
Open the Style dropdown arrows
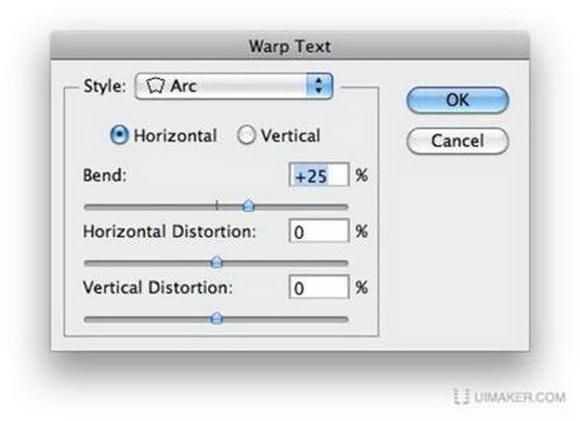pos(320,86)
